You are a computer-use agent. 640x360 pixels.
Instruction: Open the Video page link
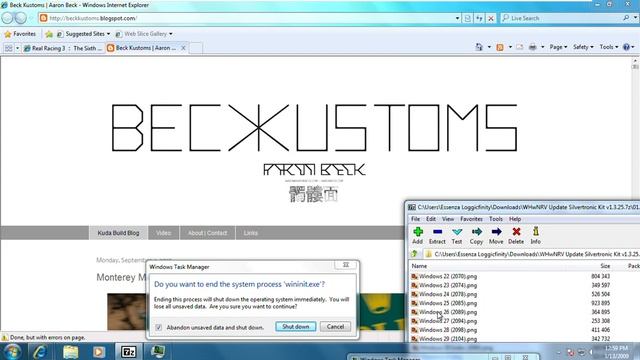[x=163, y=233]
